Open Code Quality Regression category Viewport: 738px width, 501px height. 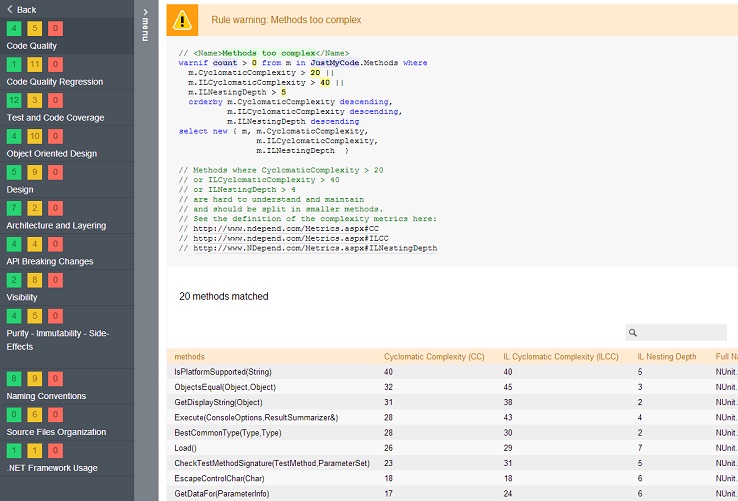(x=55, y=81)
